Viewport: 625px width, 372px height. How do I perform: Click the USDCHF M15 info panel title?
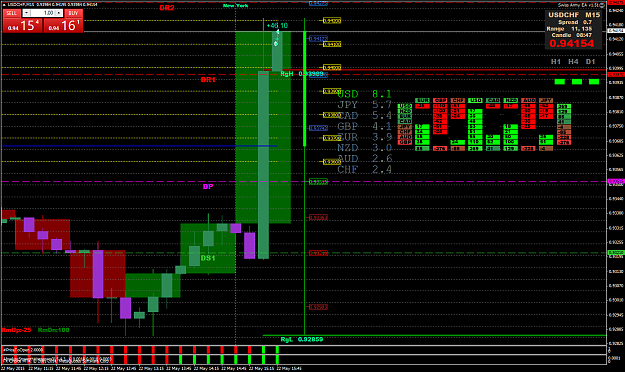574,15
